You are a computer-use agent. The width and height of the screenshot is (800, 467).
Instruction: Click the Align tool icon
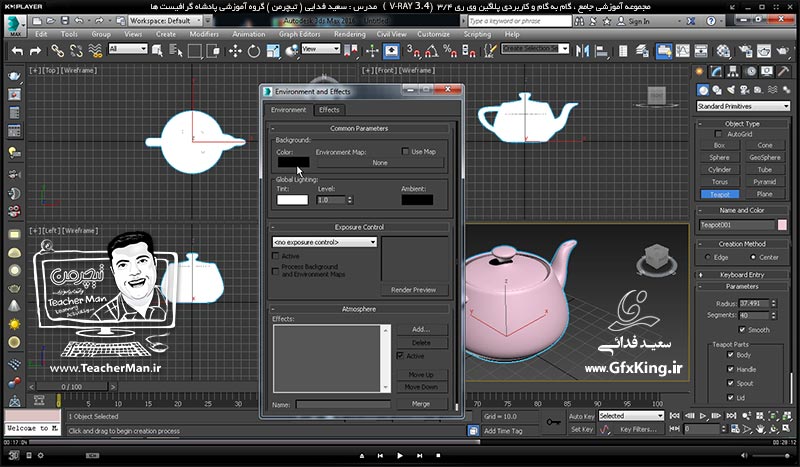(x=601, y=51)
